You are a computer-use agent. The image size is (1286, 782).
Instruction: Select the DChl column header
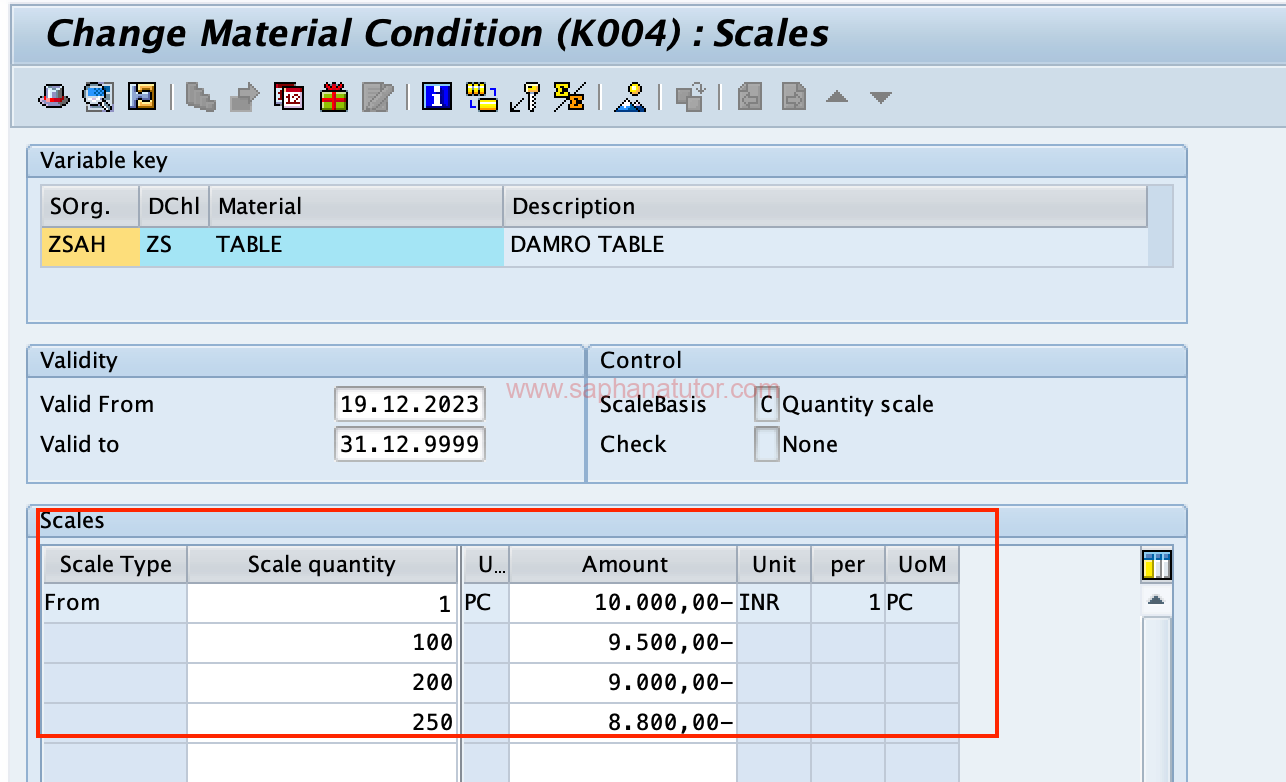click(175, 206)
